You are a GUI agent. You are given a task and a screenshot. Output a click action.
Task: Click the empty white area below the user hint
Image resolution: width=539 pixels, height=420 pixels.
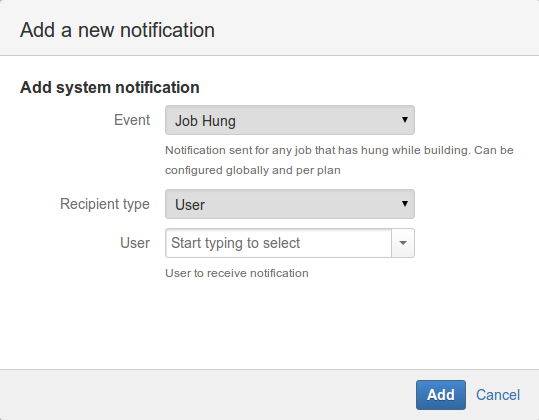click(x=270, y=323)
